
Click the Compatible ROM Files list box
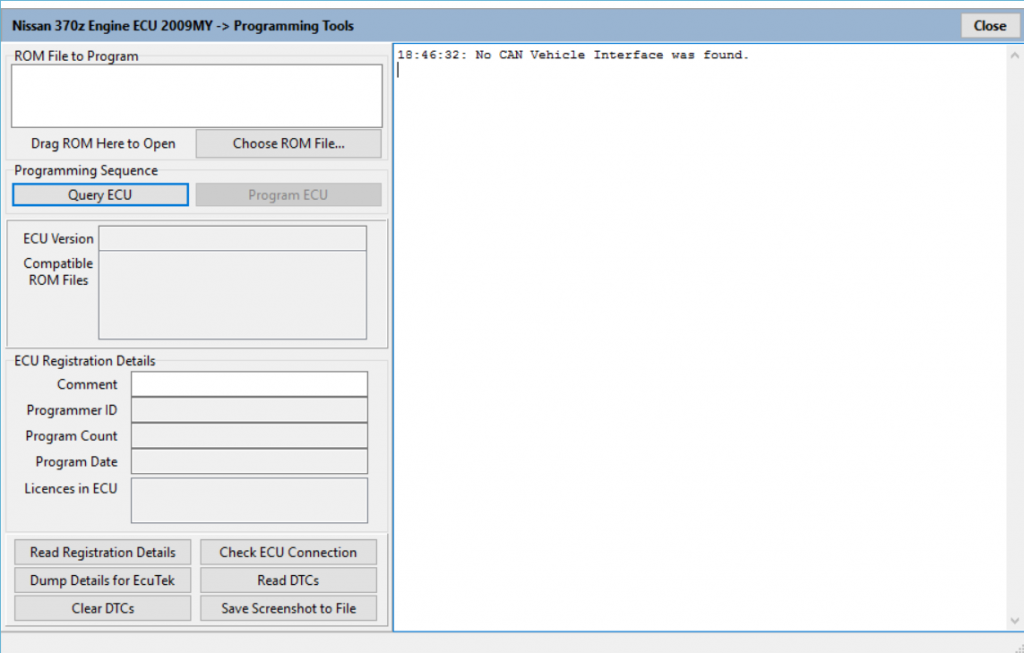(232, 295)
